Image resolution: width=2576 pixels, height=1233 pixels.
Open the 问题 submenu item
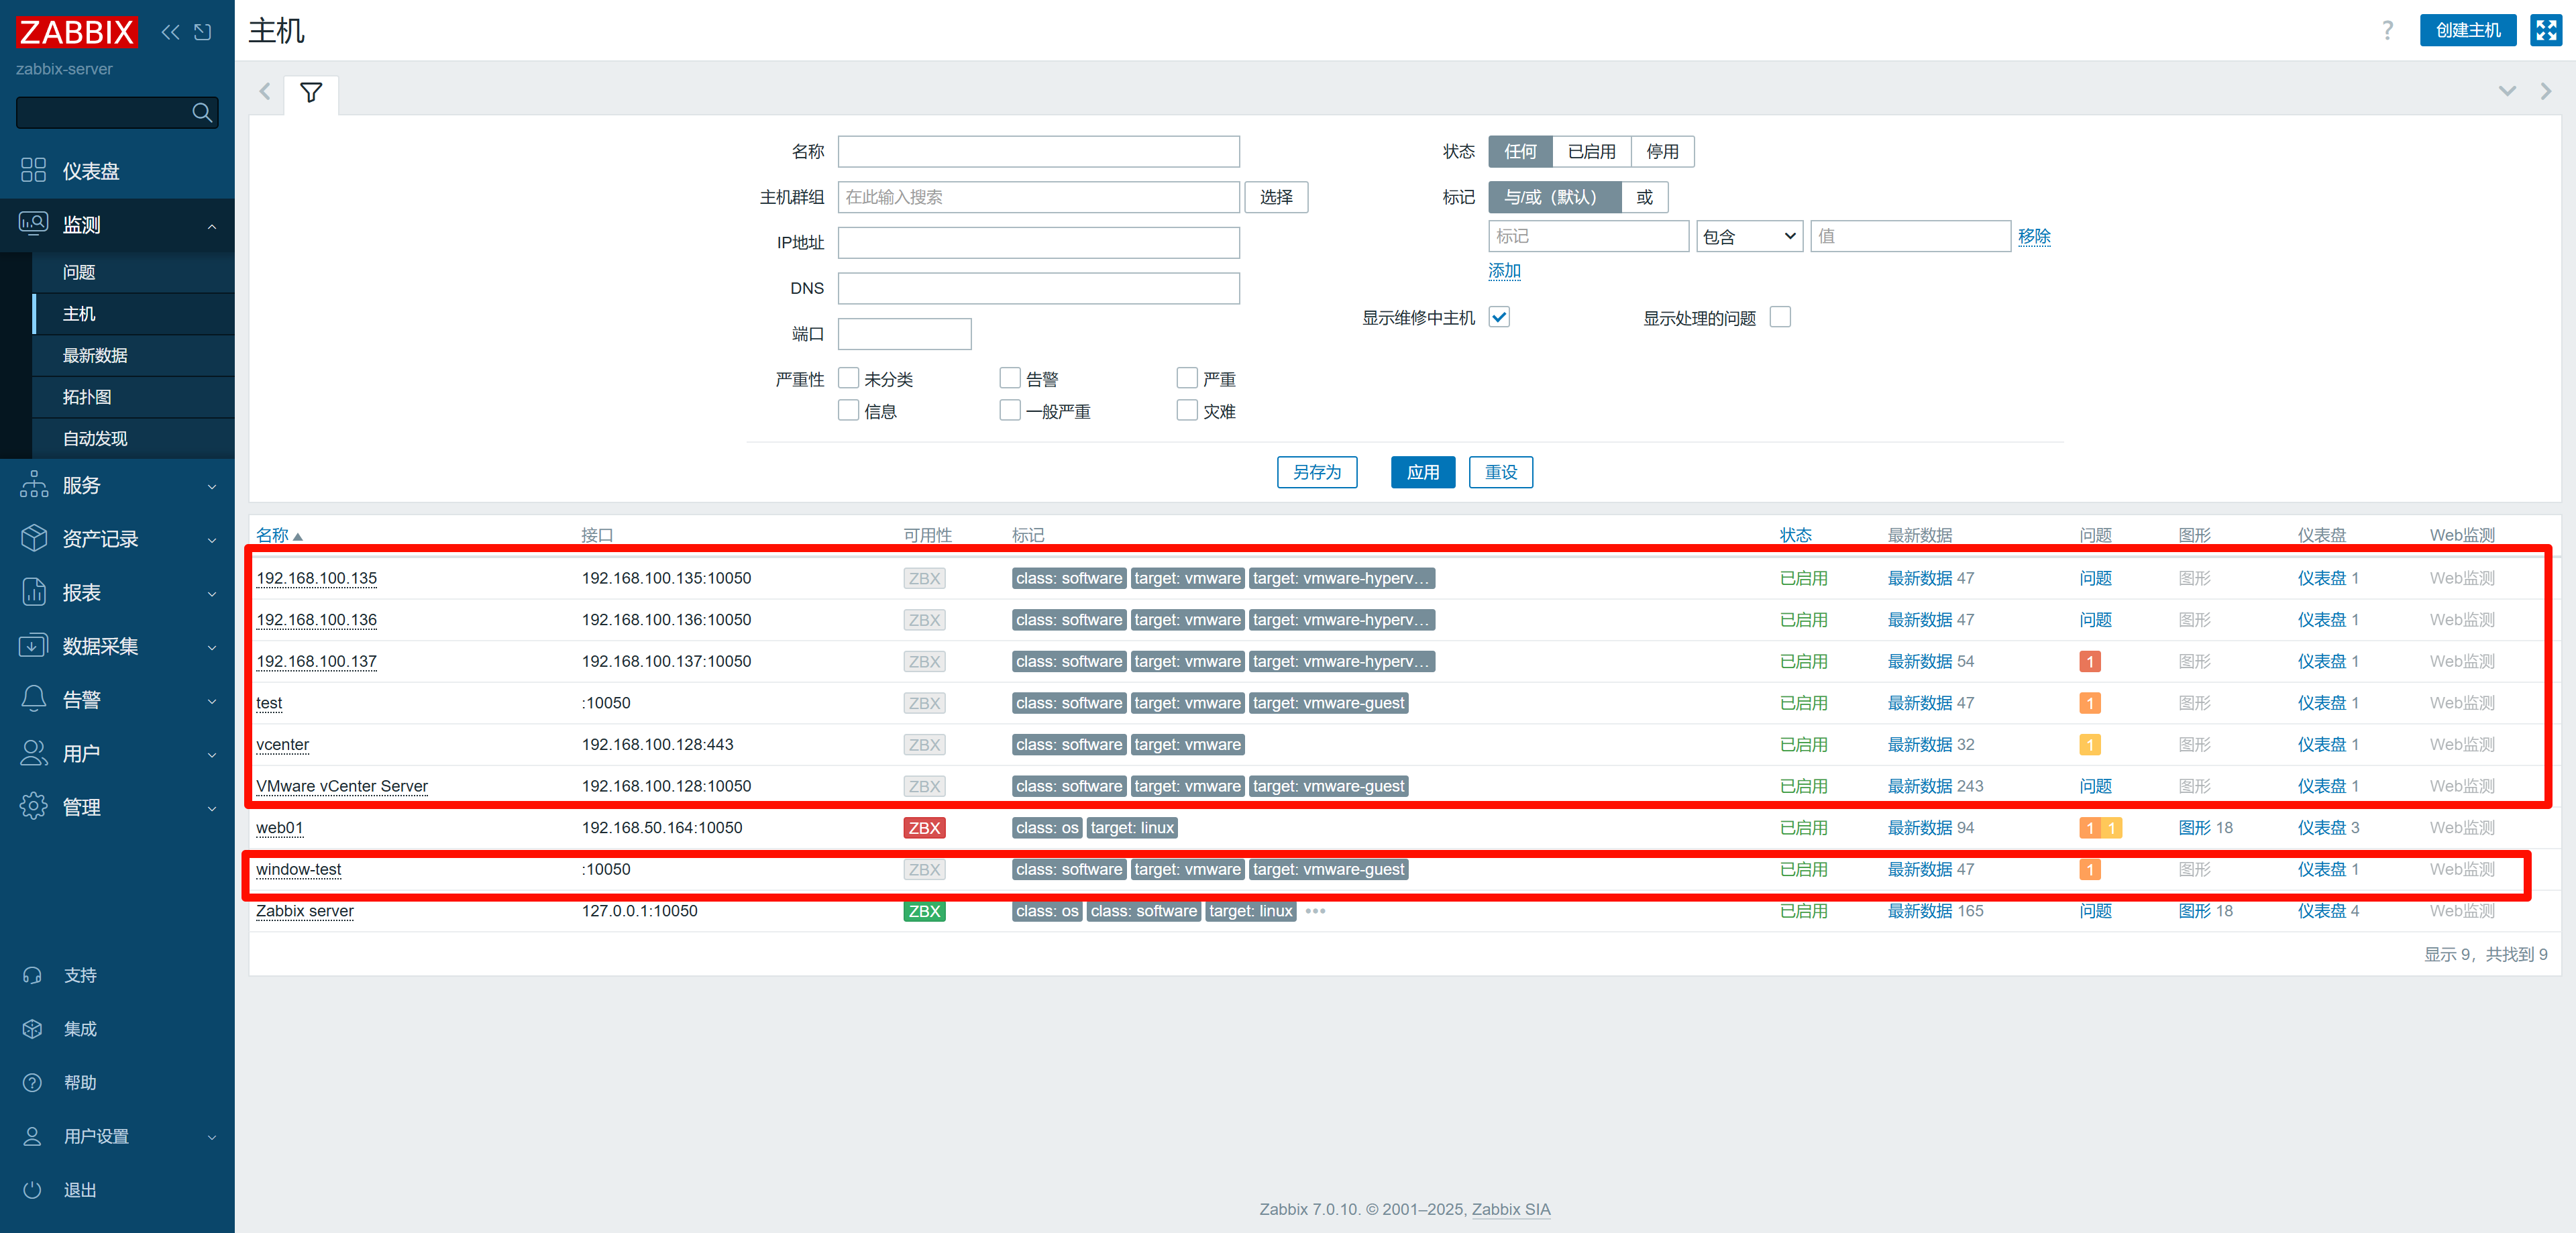point(134,272)
